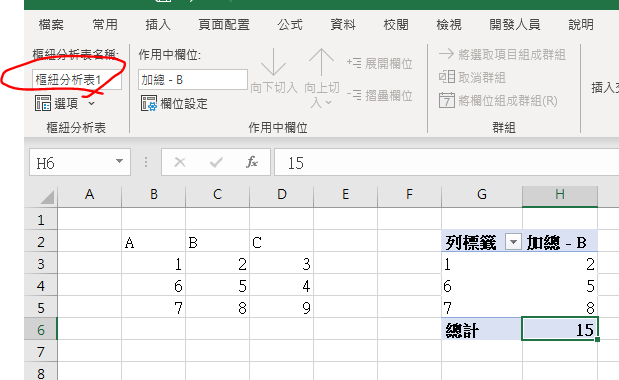Select column E header
The image size is (619, 380).
(345, 195)
